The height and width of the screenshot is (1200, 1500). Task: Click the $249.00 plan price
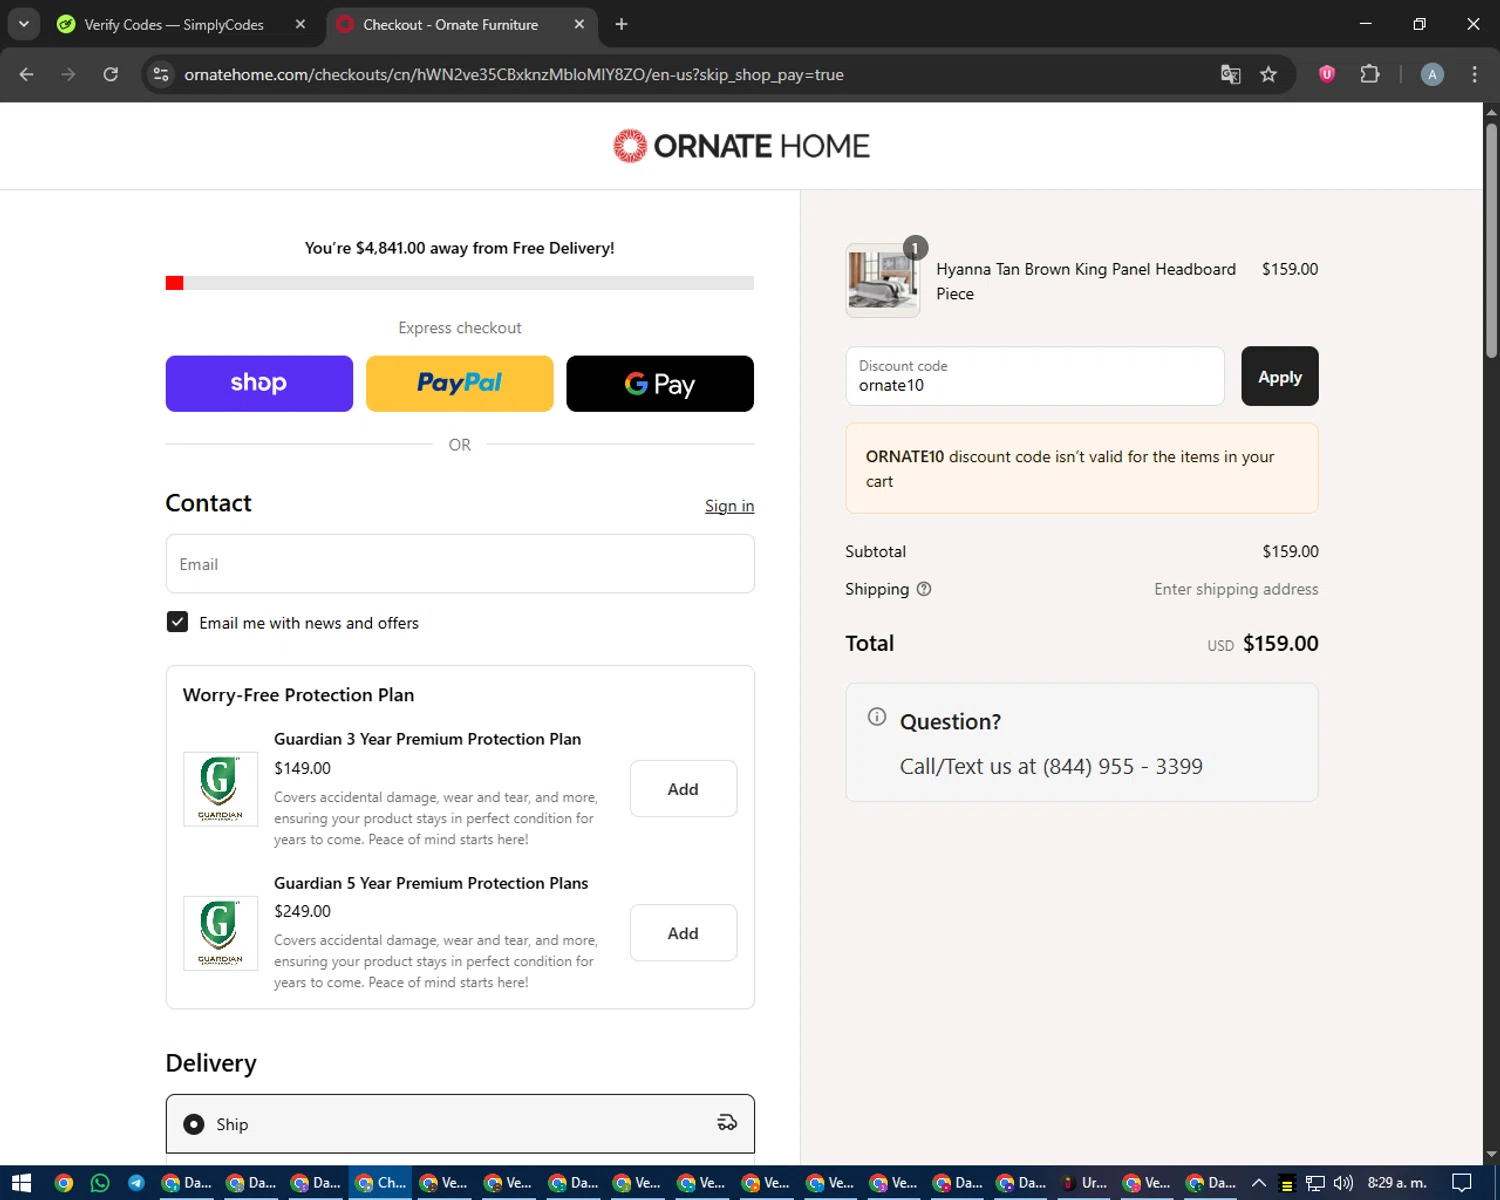click(x=302, y=911)
